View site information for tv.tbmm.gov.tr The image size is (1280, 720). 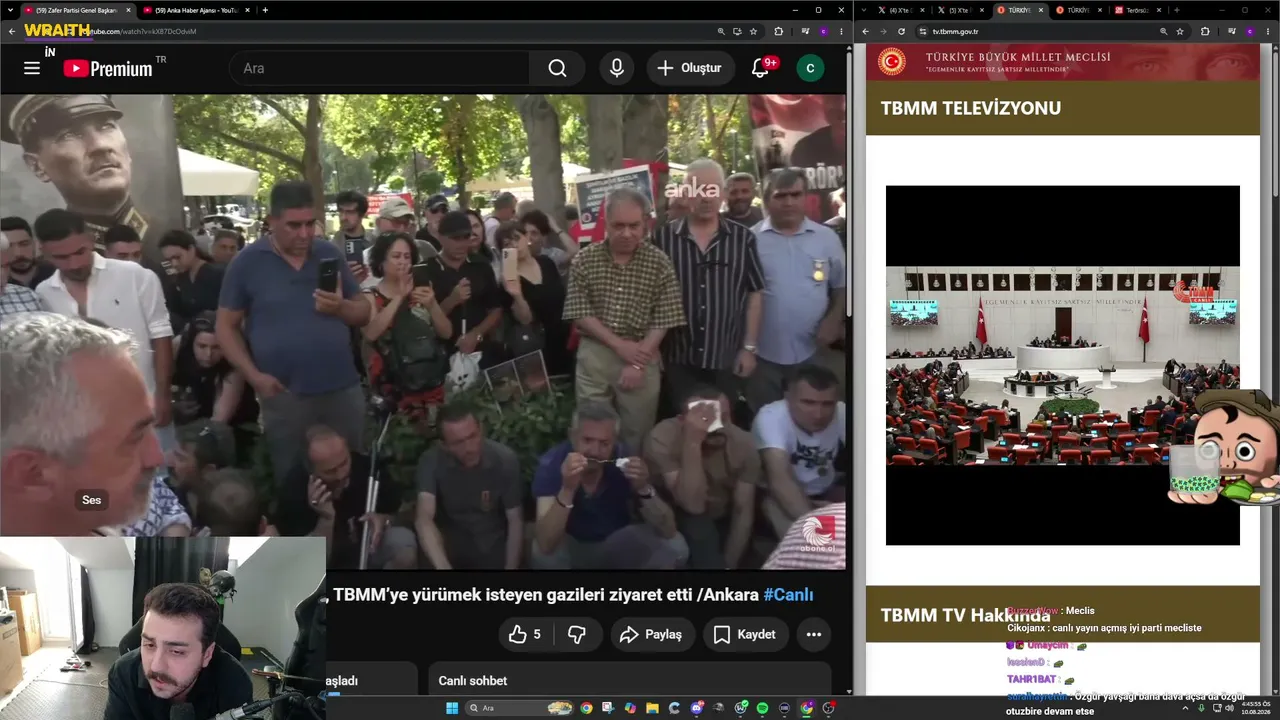(x=923, y=31)
